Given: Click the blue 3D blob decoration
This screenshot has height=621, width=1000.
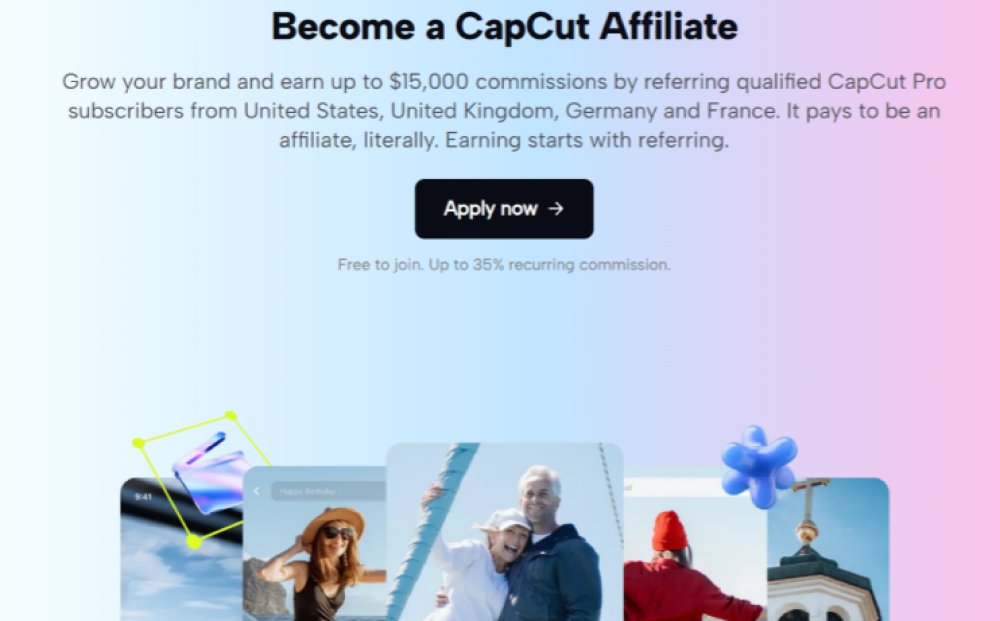Looking at the screenshot, I should click(759, 466).
